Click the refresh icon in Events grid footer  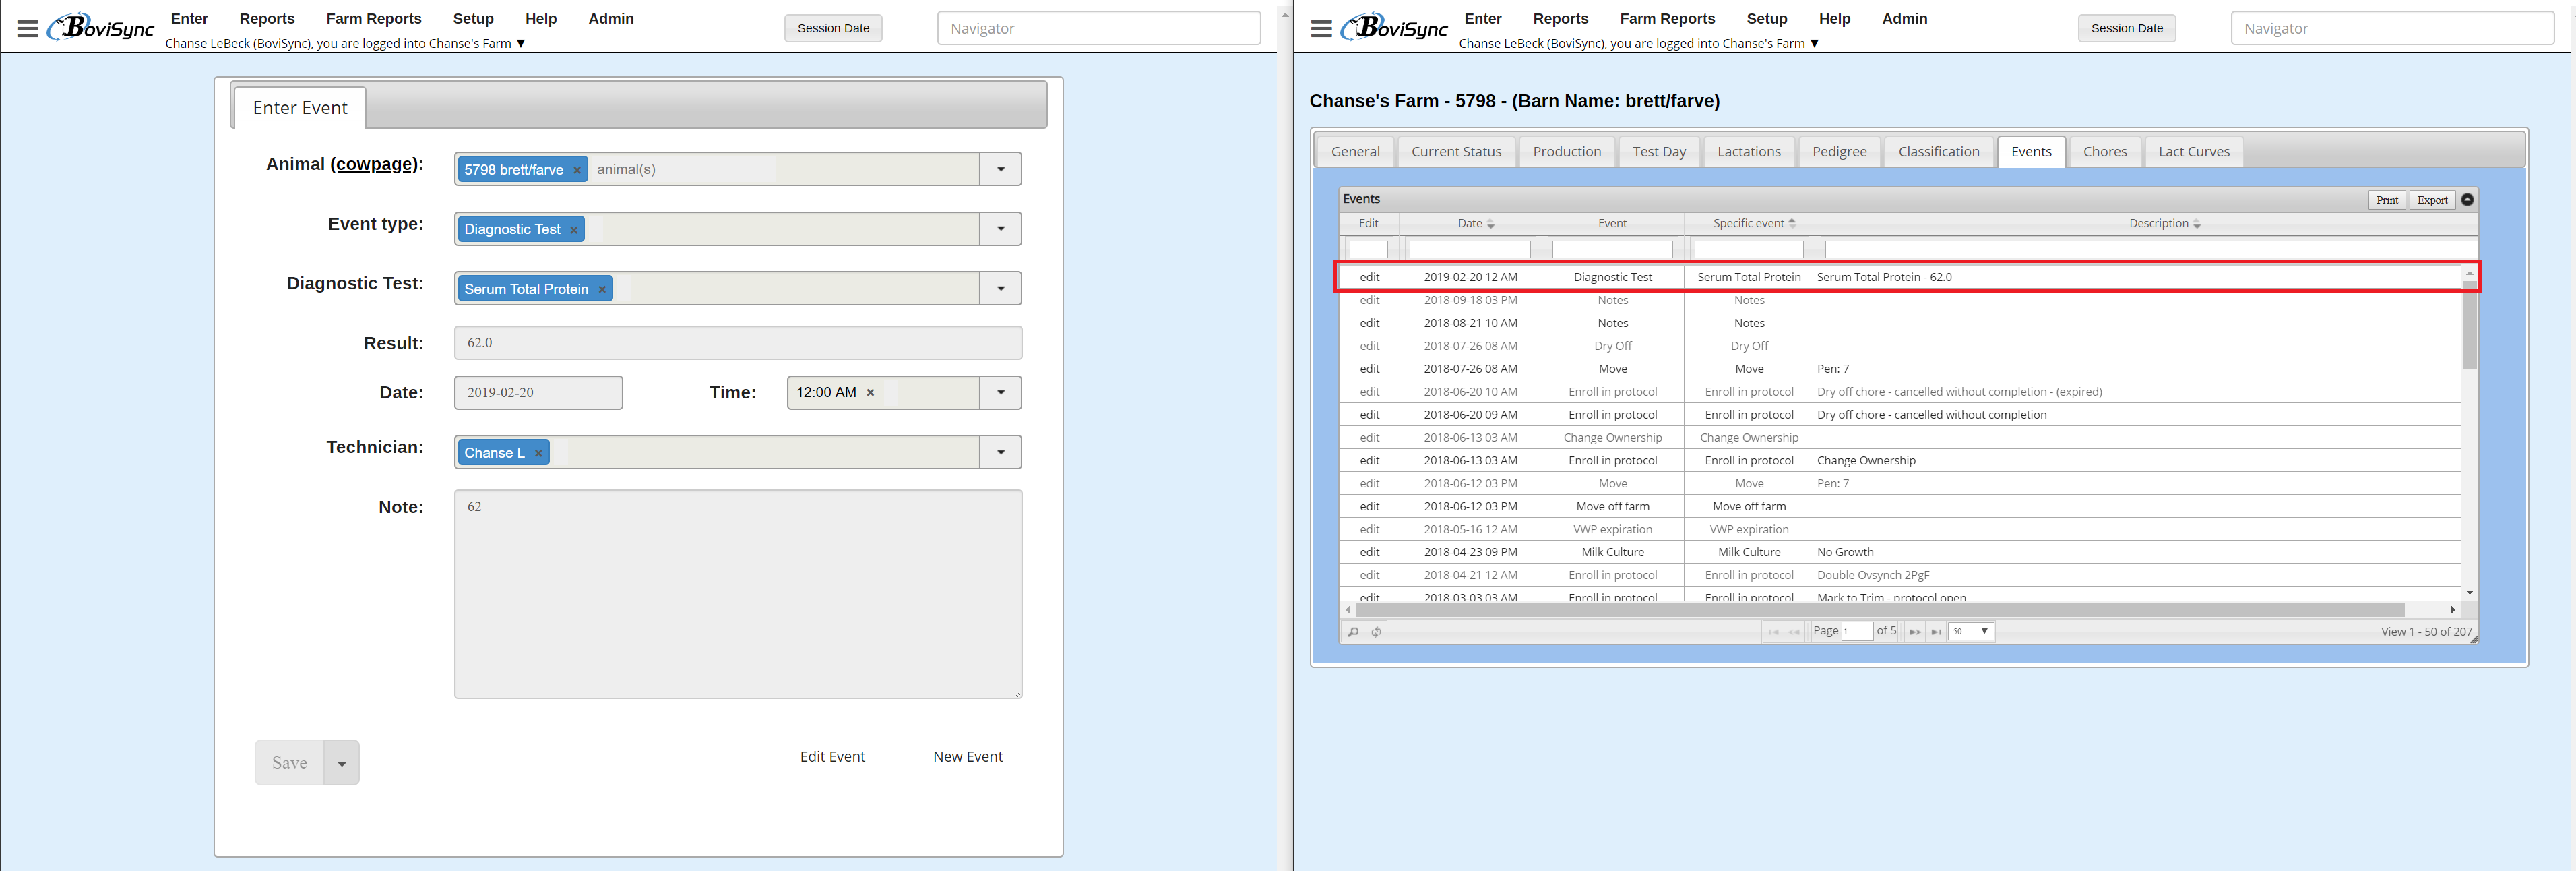1377,632
